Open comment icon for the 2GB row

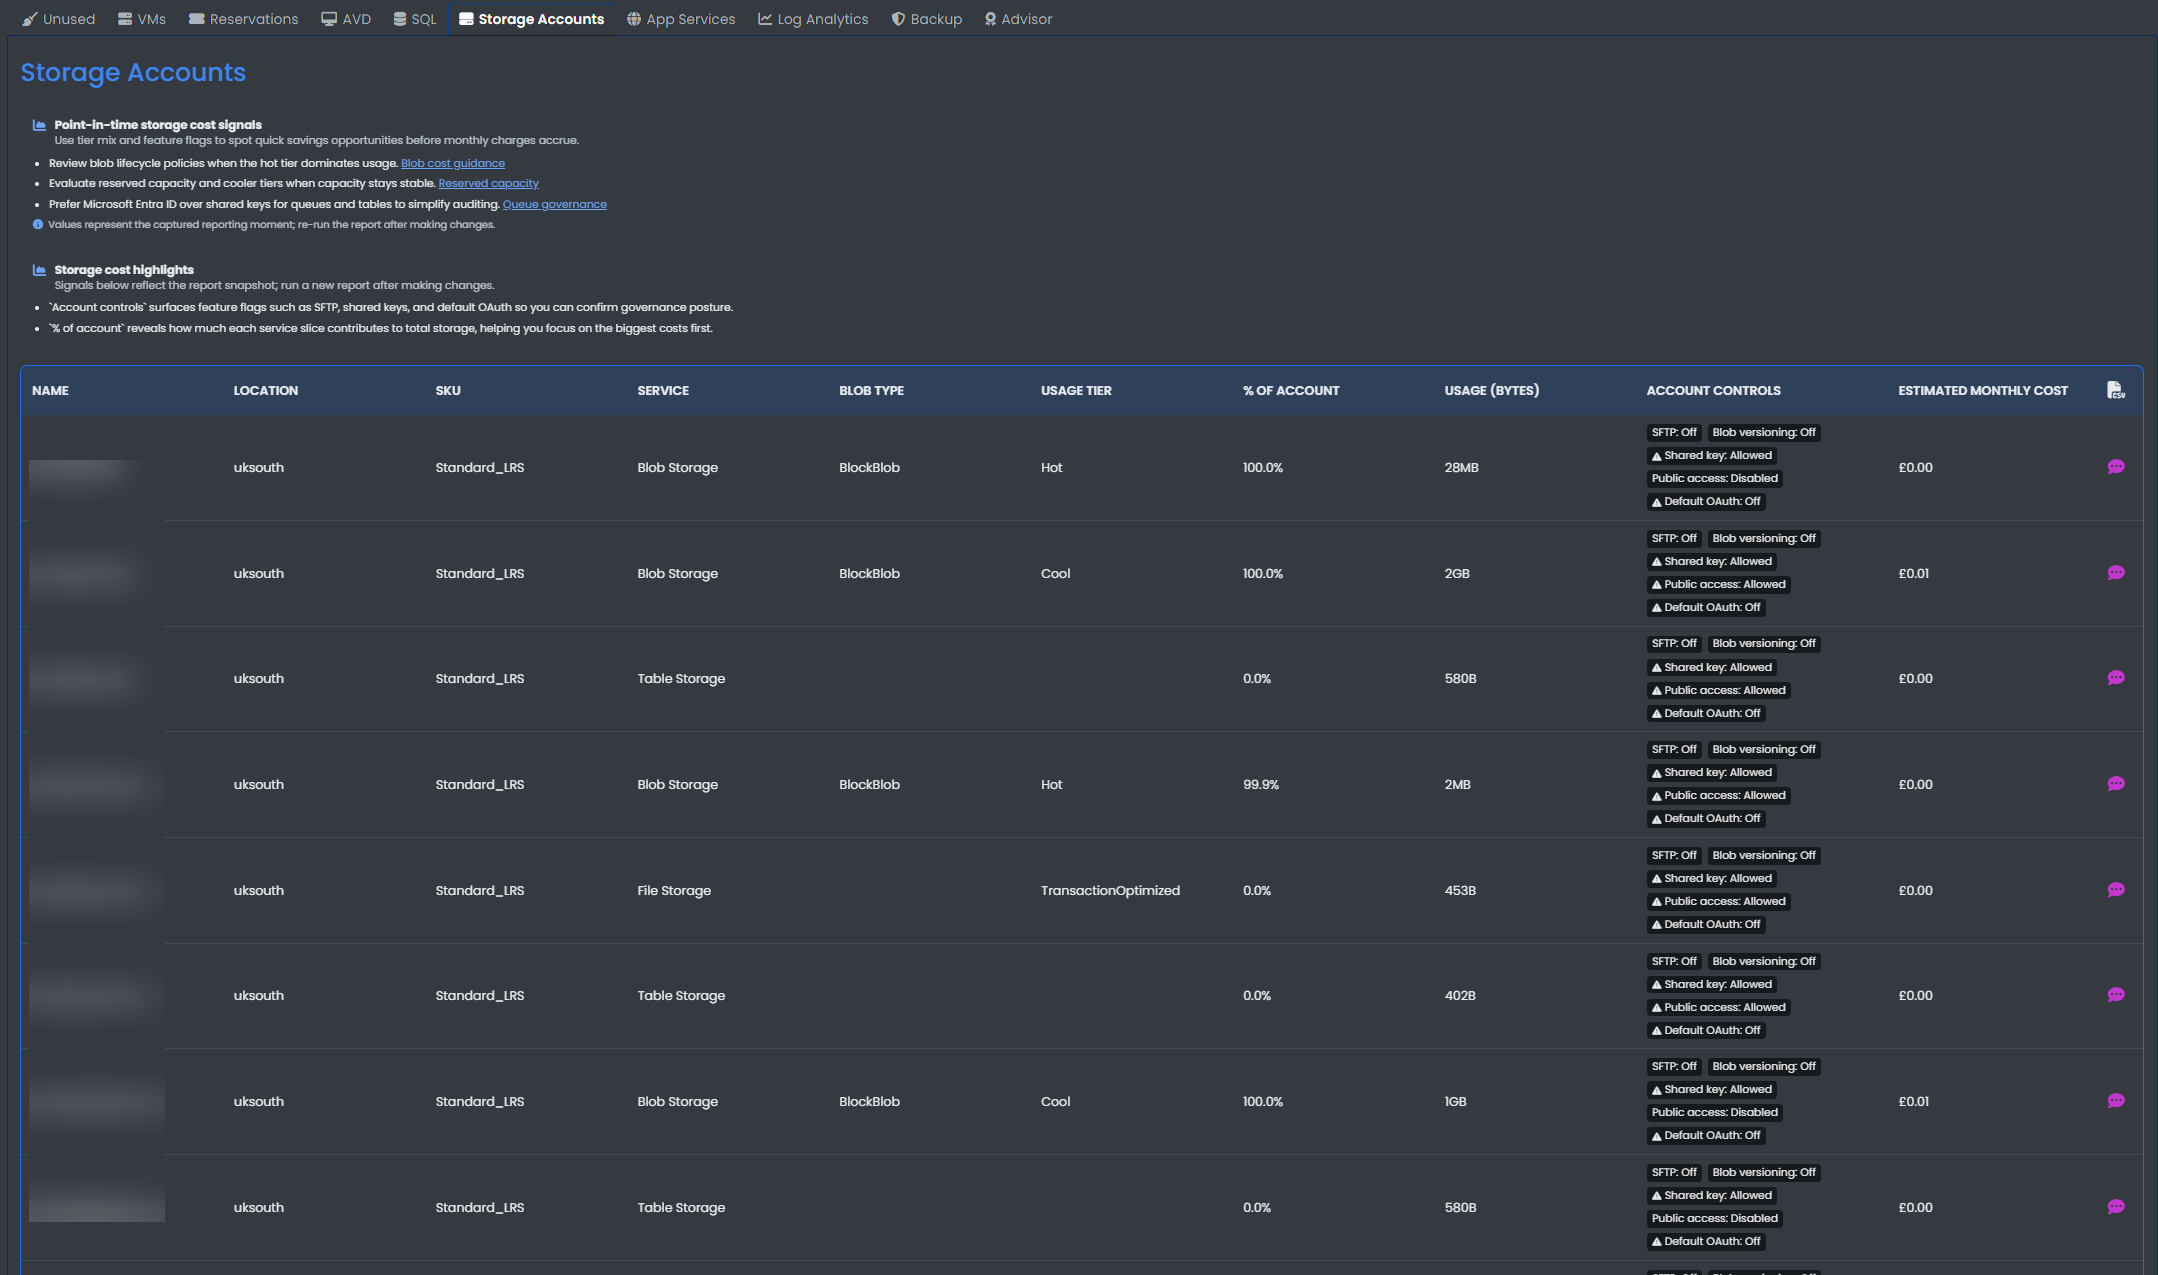2116,573
